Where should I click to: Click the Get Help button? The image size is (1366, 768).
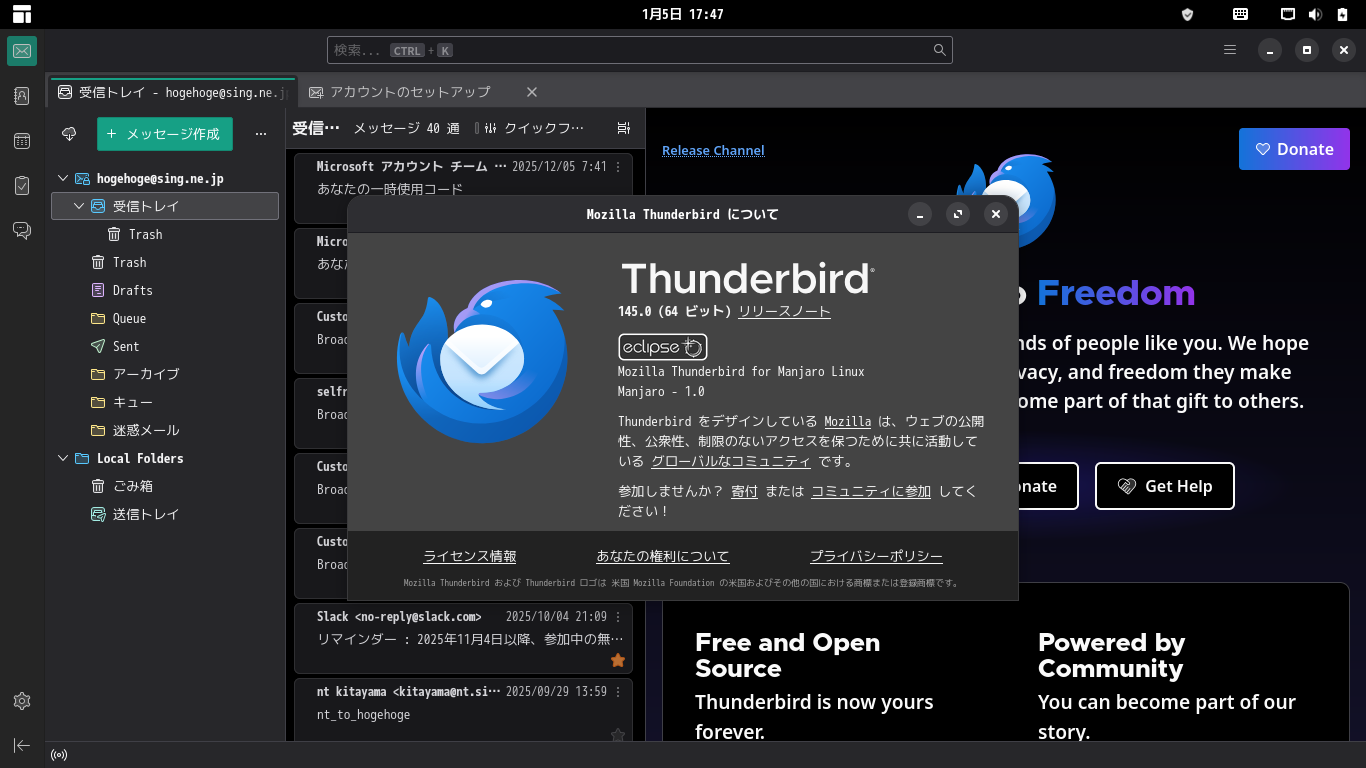(1165, 486)
